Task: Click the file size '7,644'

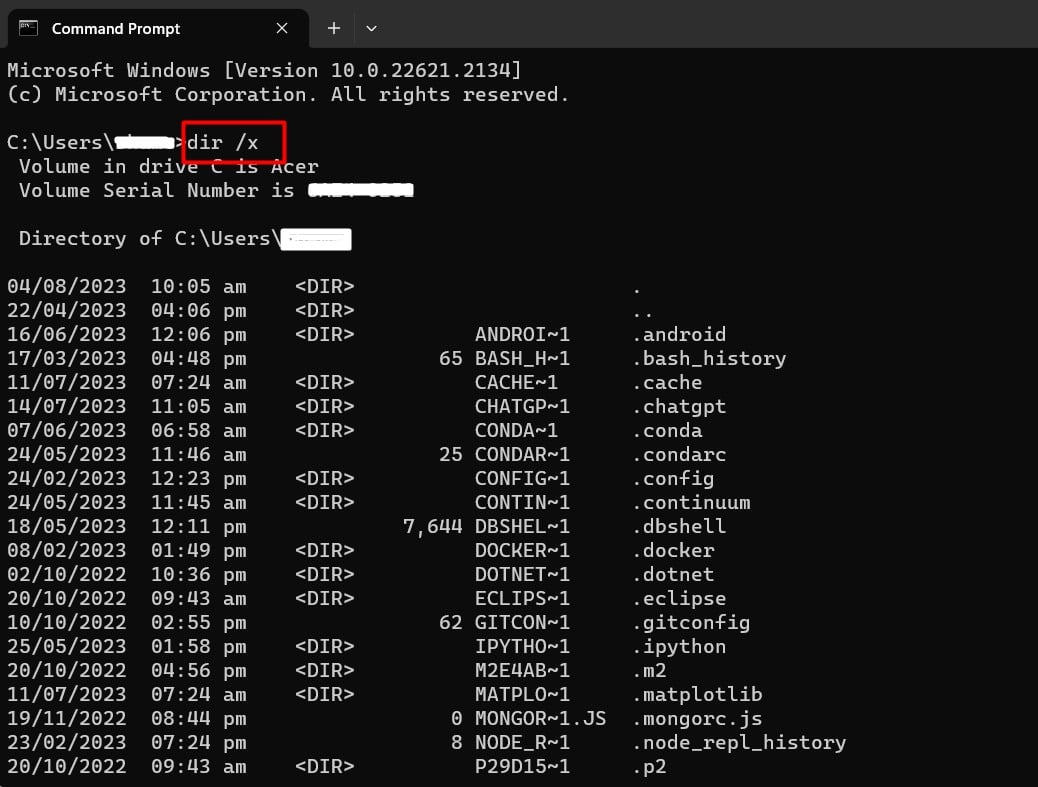Action: coord(432,527)
